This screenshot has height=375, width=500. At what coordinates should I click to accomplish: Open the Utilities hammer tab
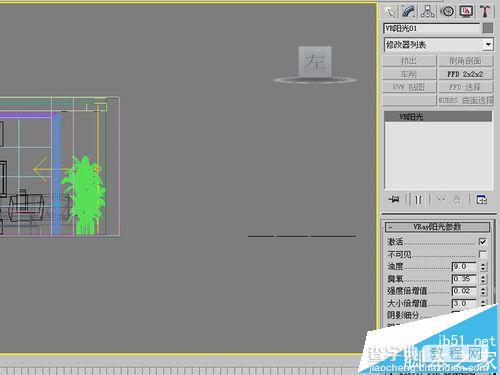coord(485,11)
